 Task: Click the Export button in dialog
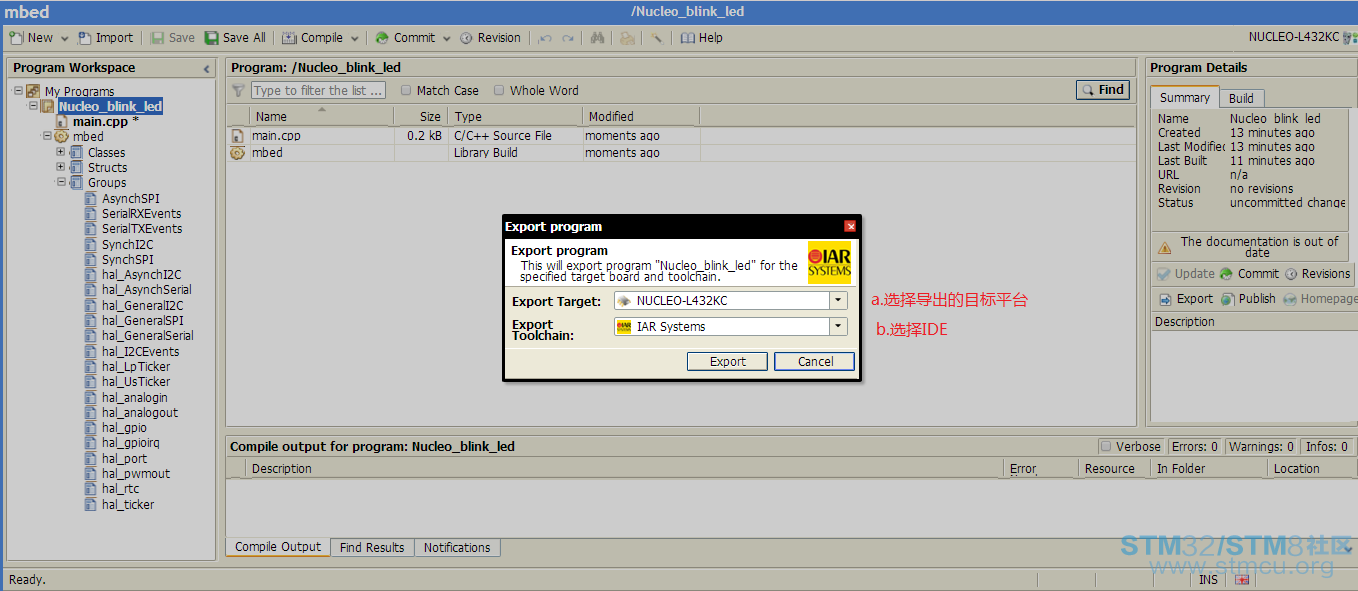point(727,362)
